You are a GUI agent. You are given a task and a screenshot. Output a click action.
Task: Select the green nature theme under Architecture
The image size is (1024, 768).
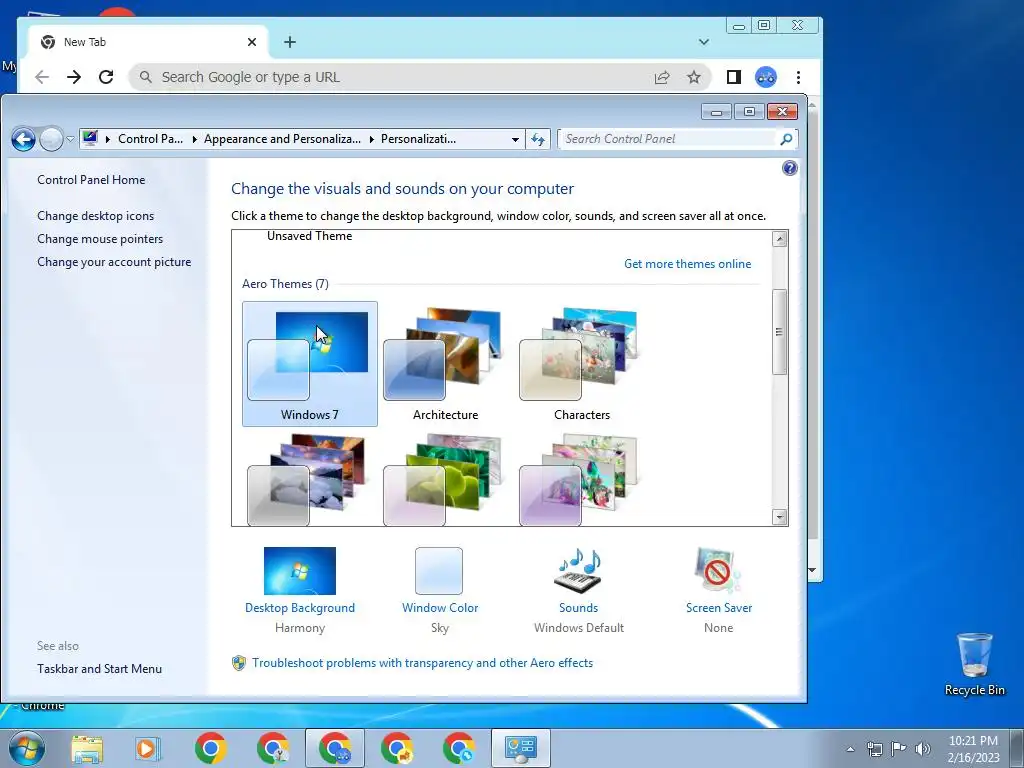pyautogui.click(x=445, y=479)
